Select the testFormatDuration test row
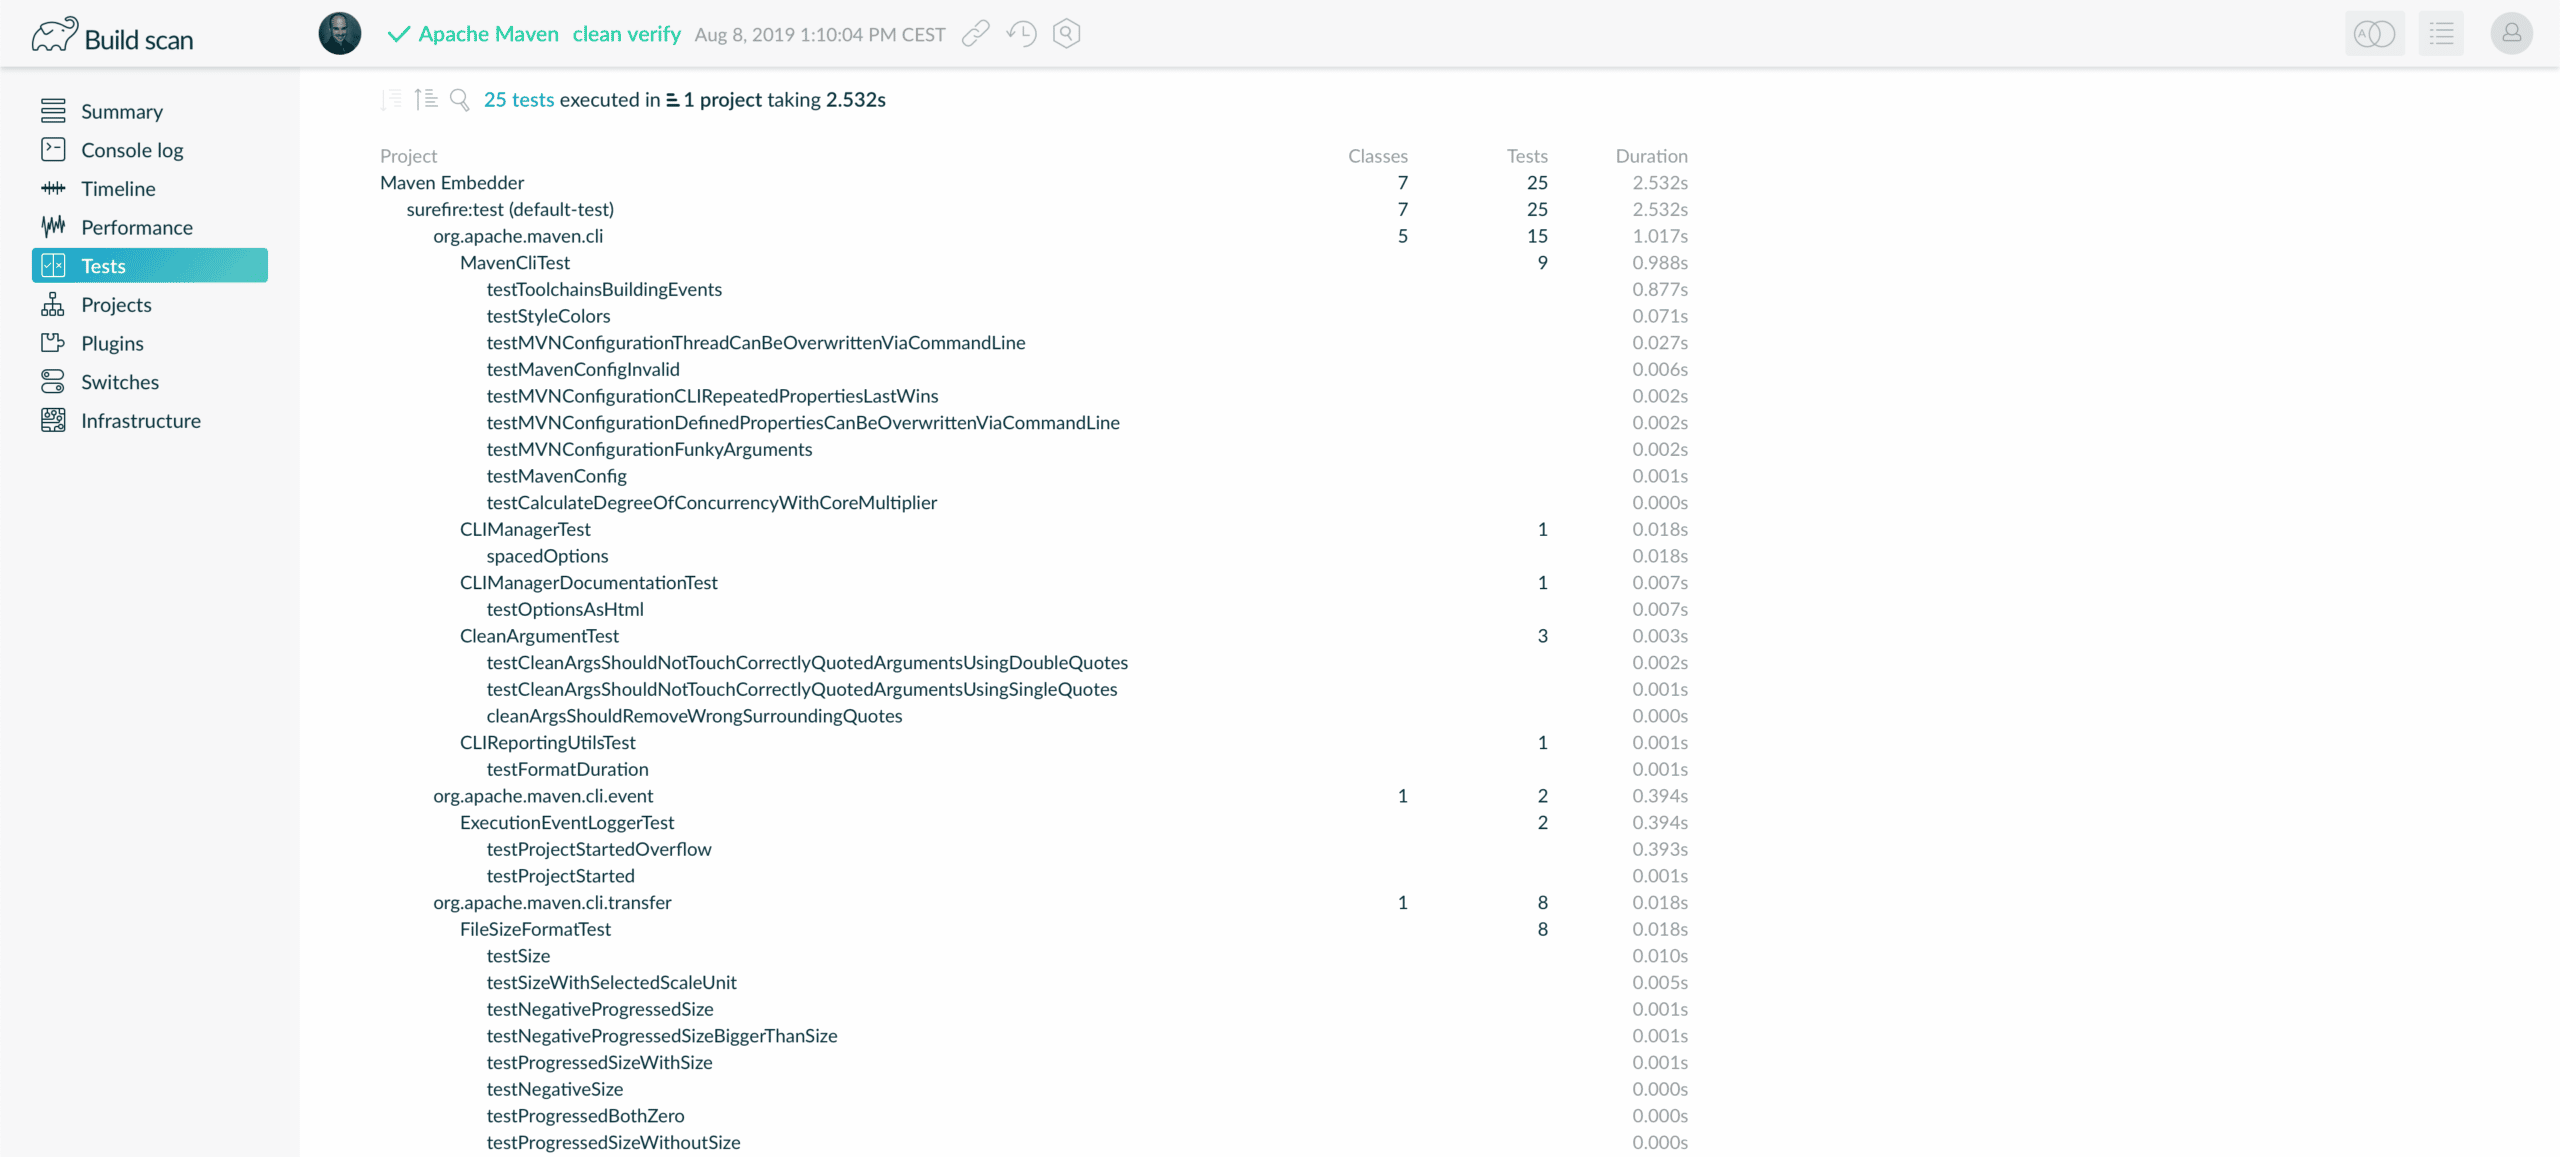The image size is (2560, 1157). click(567, 769)
